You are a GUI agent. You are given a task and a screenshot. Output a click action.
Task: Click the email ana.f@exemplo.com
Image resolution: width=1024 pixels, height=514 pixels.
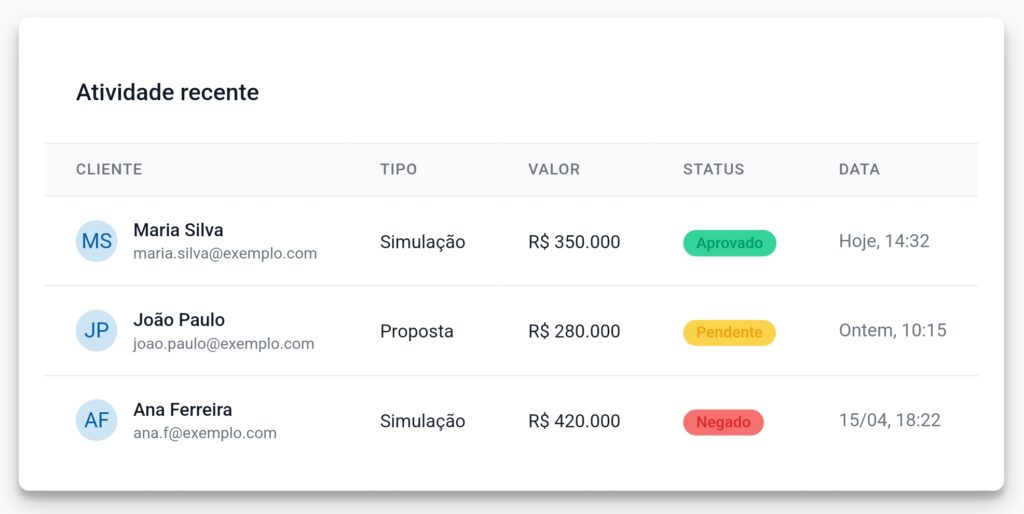[205, 434]
